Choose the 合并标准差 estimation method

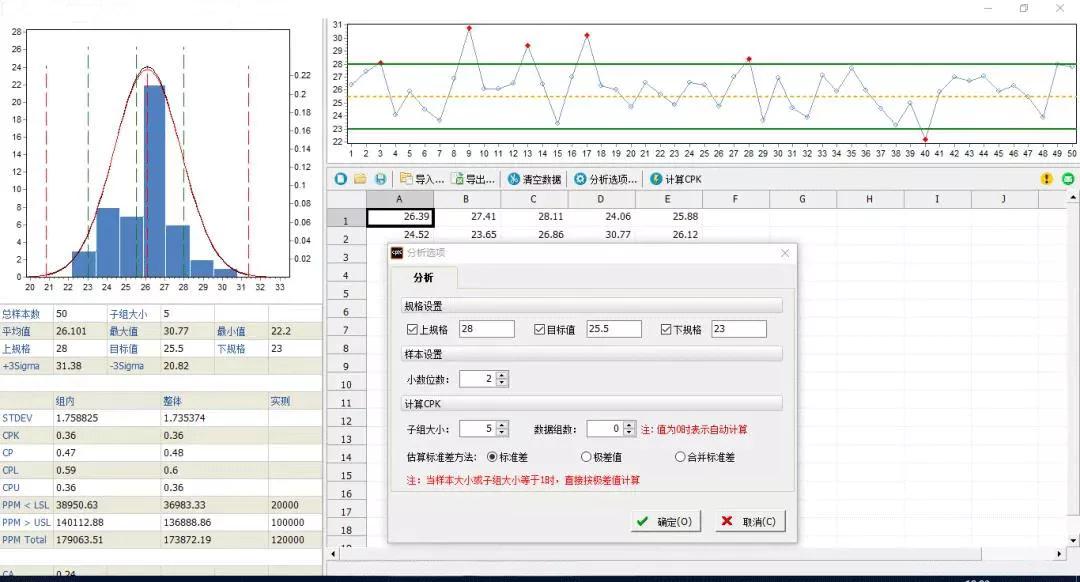681,456
